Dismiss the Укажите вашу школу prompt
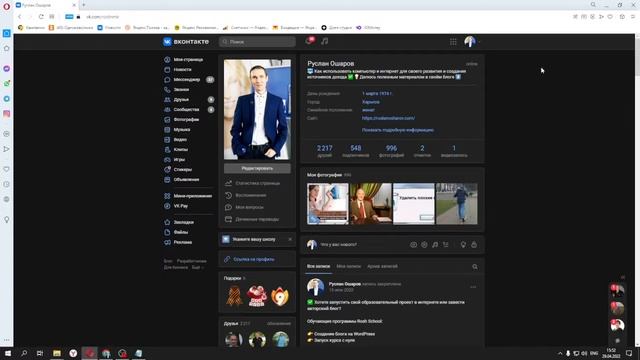640x360 pixels. tap(290, 239)
